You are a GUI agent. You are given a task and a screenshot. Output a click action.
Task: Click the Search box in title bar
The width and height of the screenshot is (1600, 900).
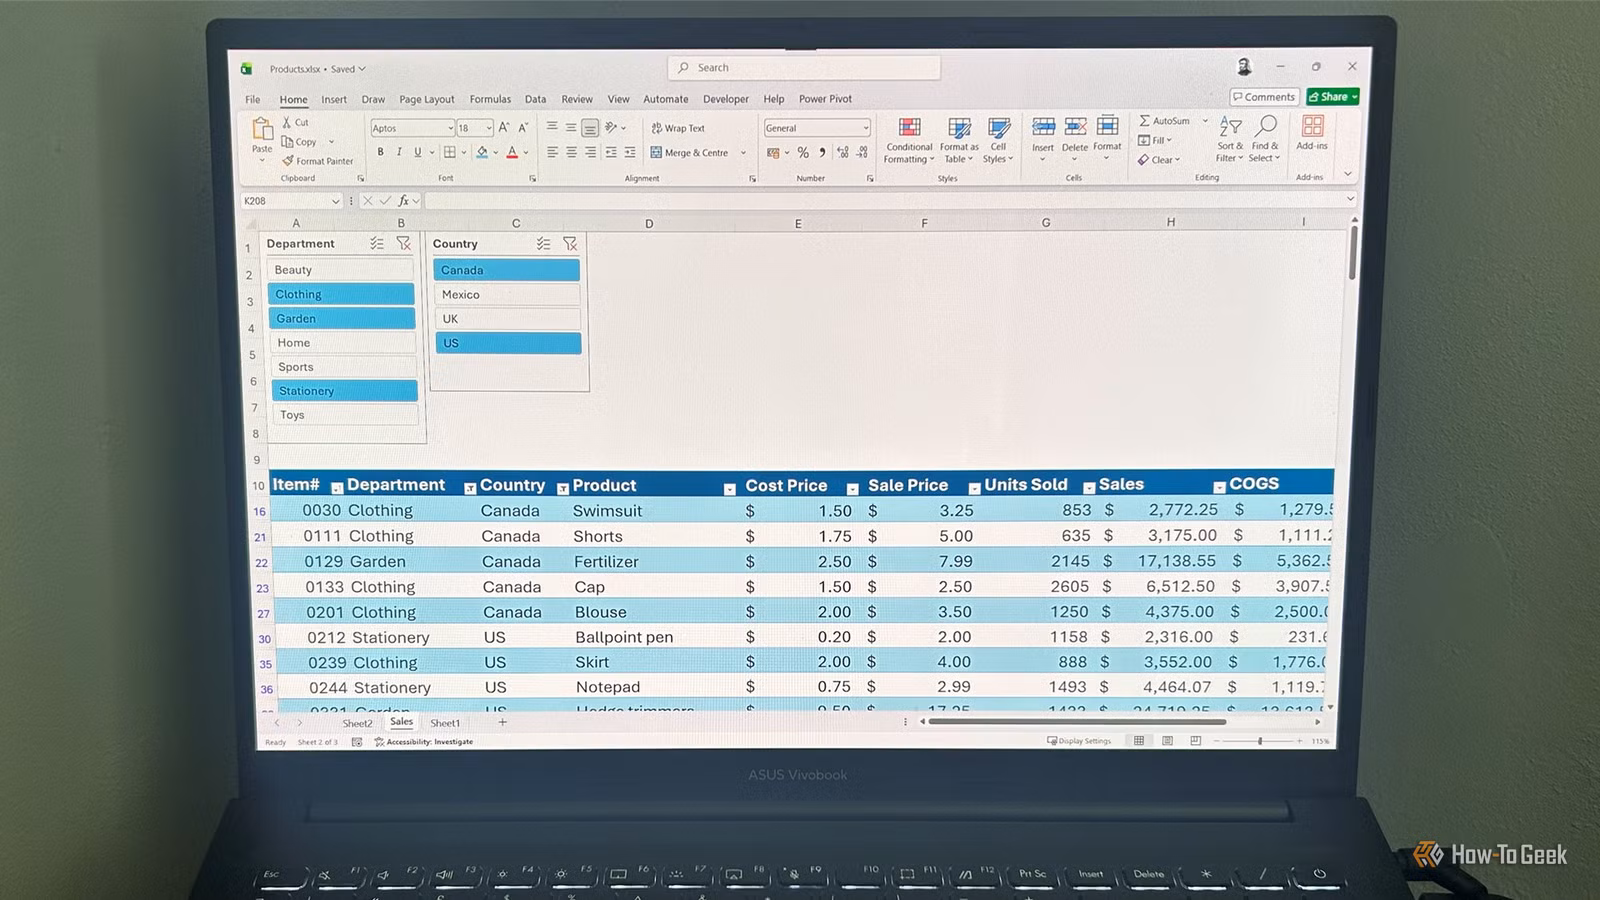click(804, 68)
